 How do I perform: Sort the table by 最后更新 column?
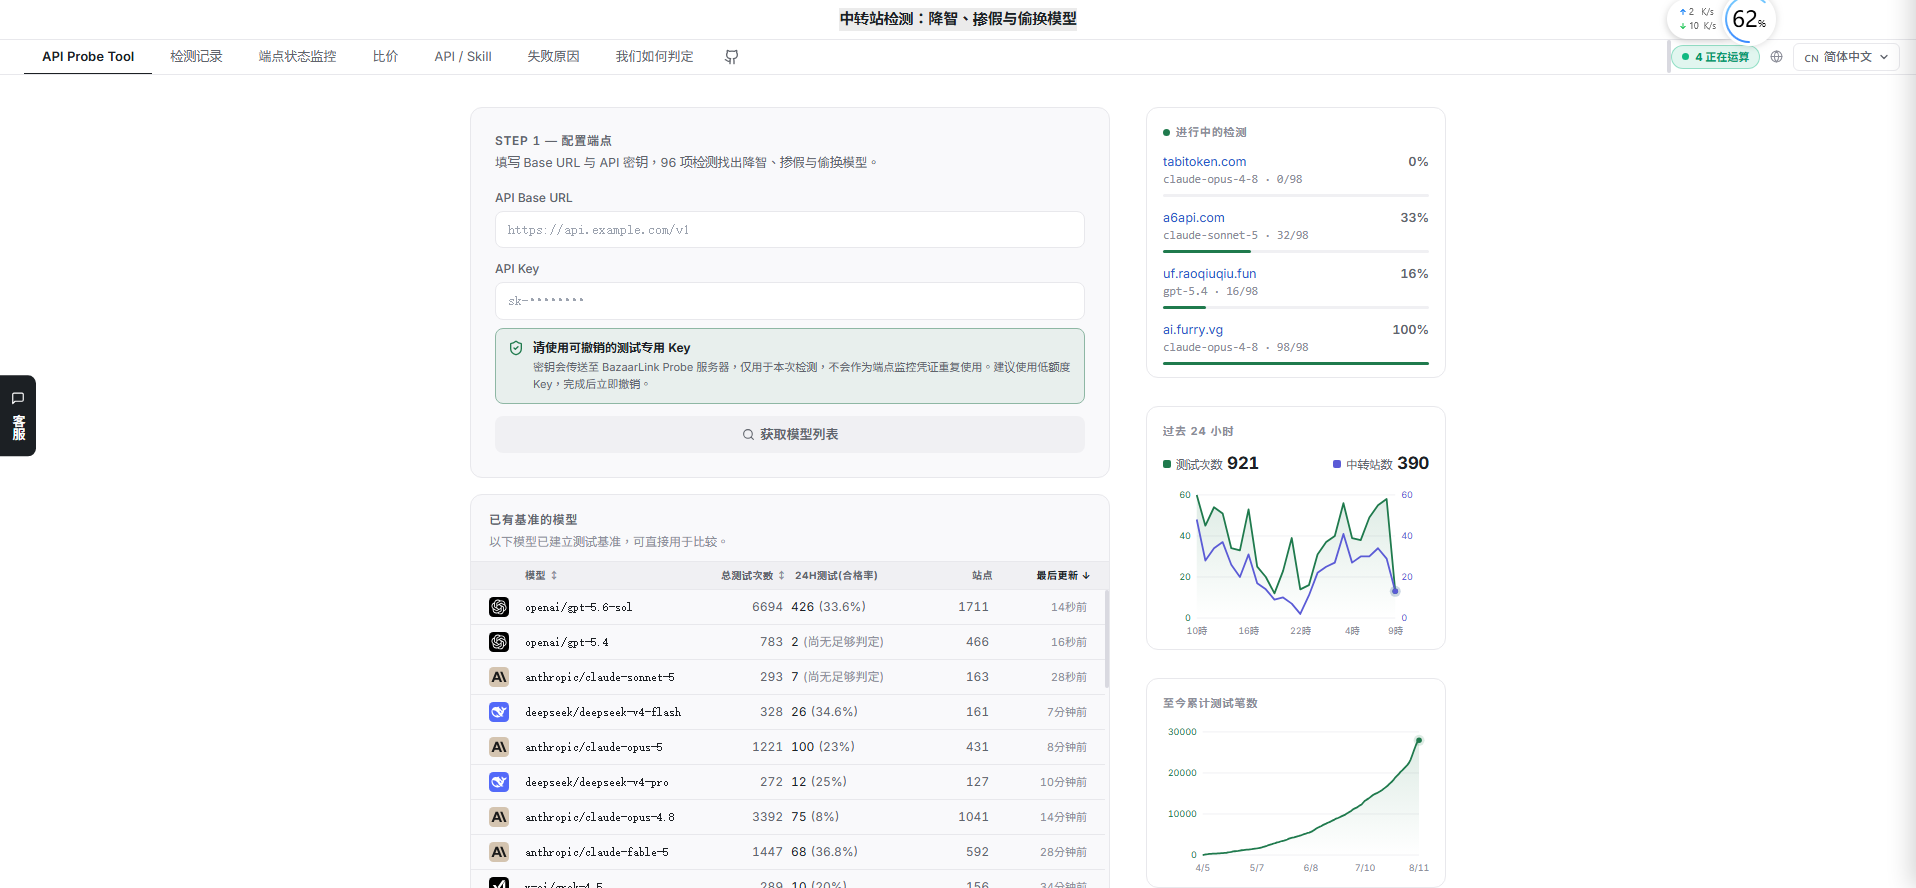(x=1063, y=575)
